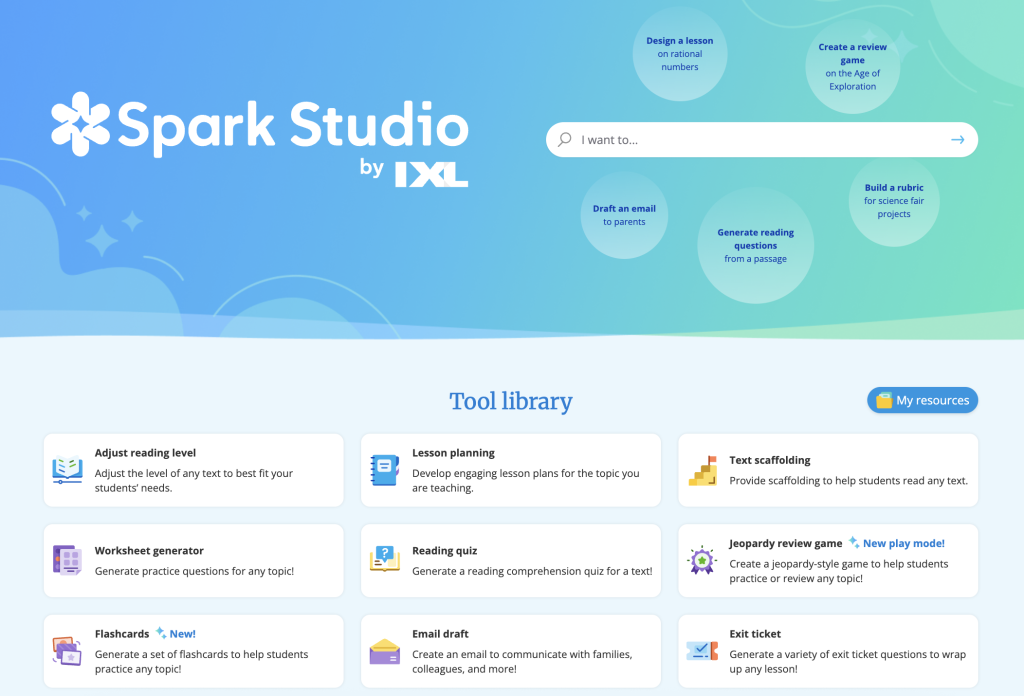Pick the "Draft an email to parents" bubble
The image size is (1024, 696).
click(x=624, y=215)
